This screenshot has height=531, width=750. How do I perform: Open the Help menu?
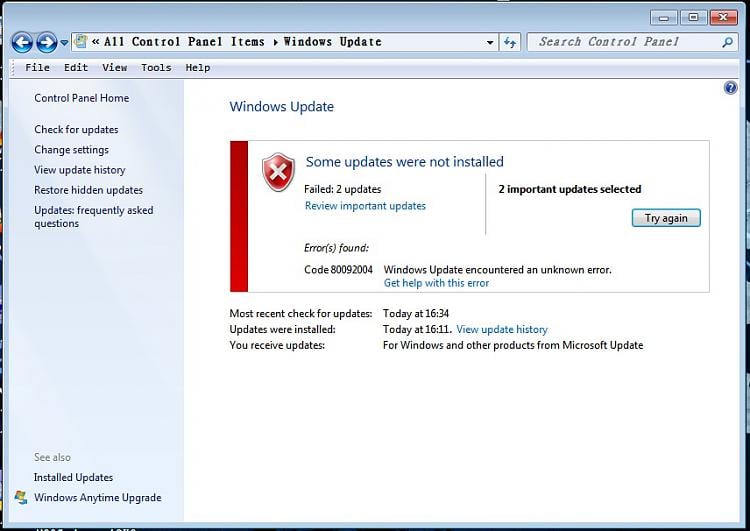pyautogui.click(x=198, y=67)
